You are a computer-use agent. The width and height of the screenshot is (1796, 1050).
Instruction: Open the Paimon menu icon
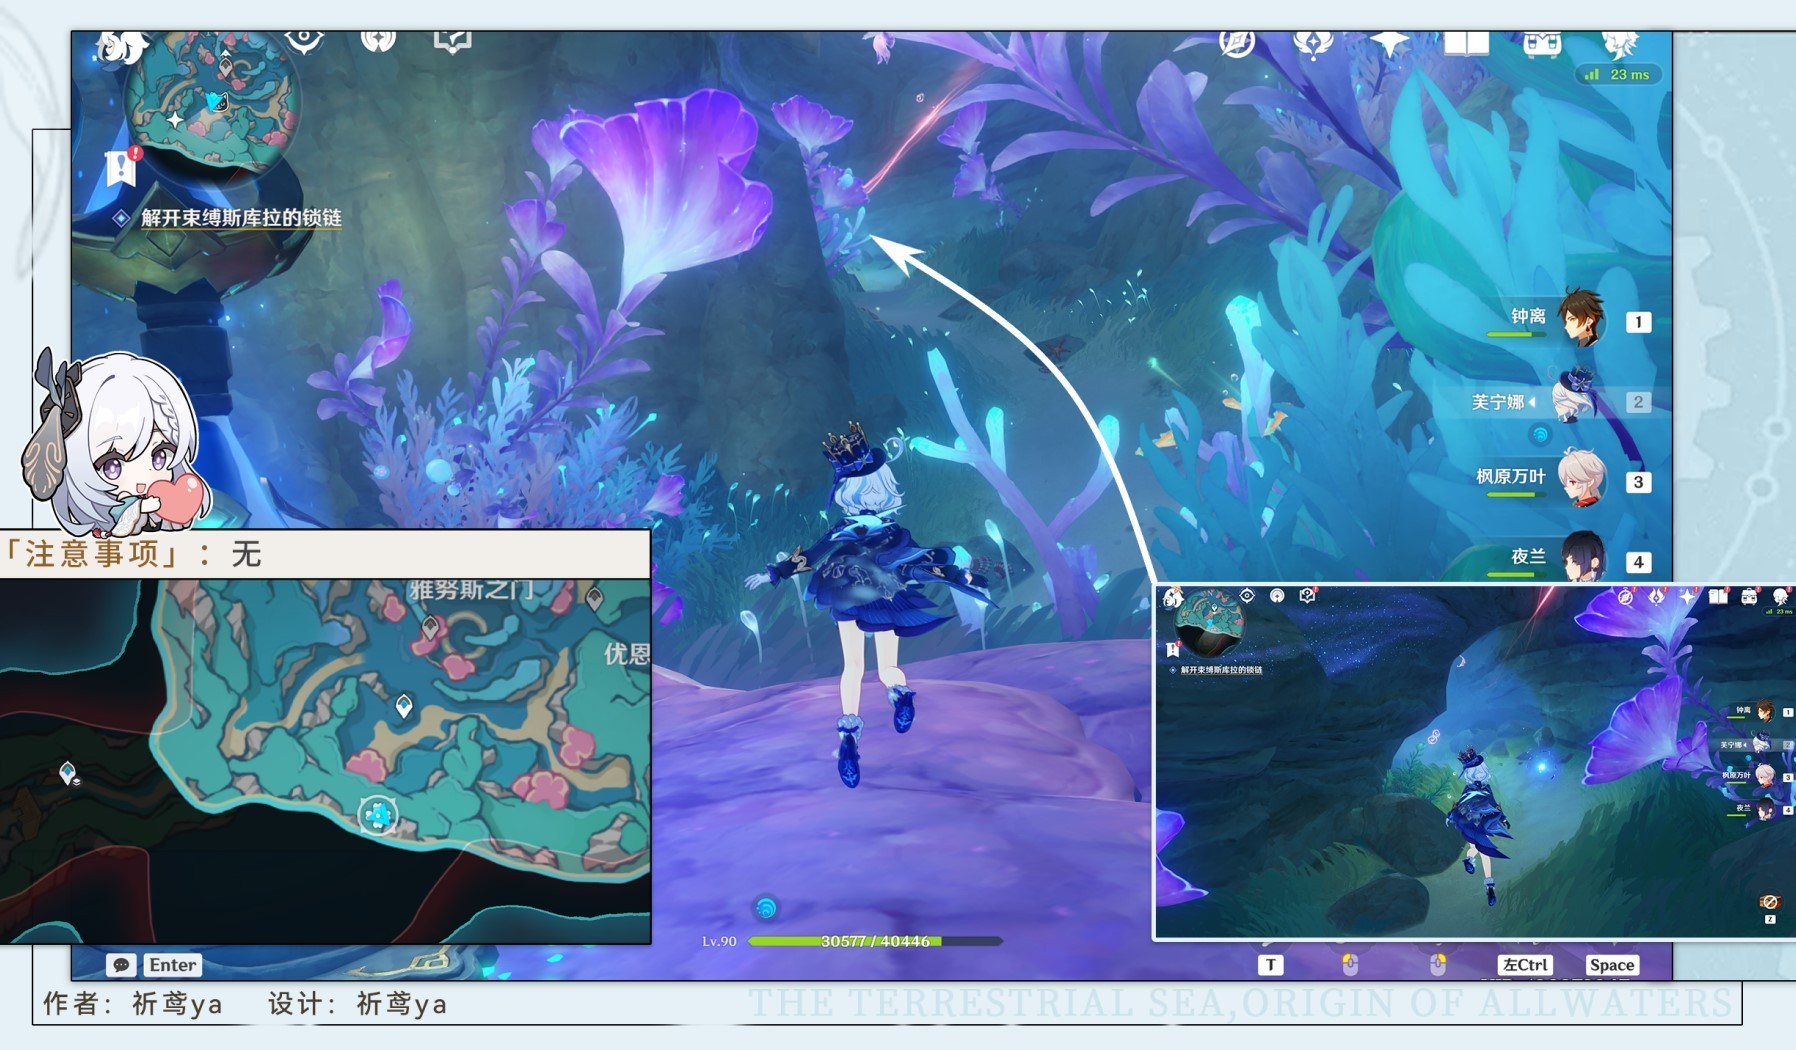pyautogui.click(x=120, y=45)
